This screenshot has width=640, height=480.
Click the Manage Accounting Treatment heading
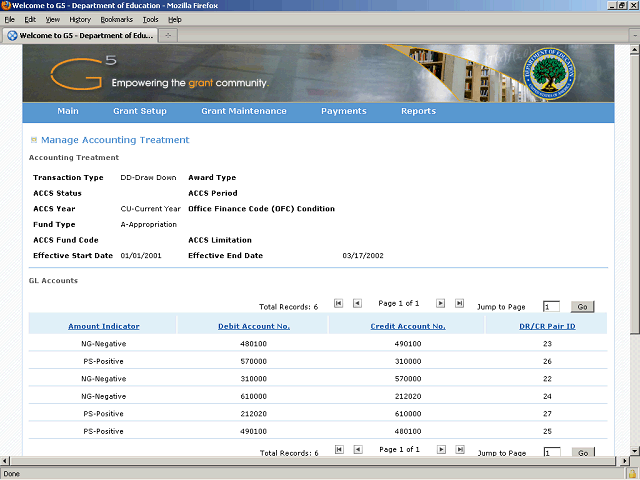115,140
